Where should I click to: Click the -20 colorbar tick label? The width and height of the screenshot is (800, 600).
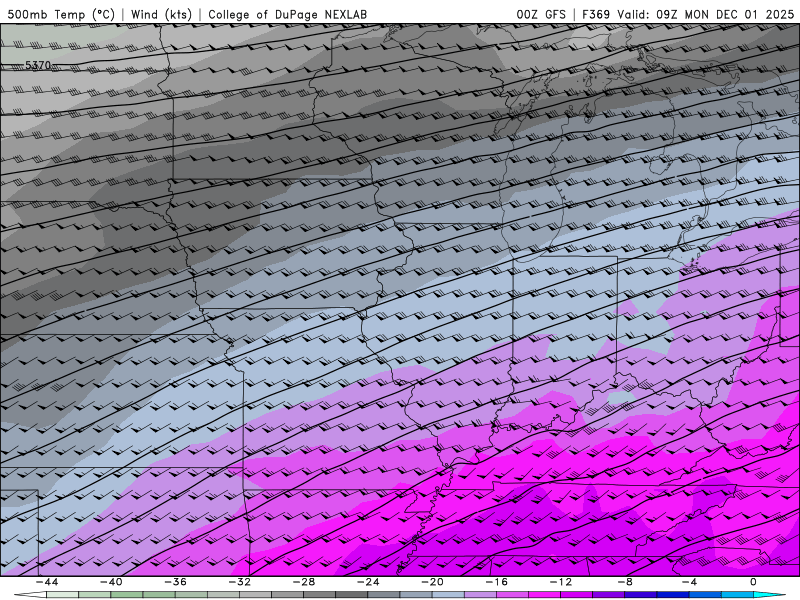click(432, 582)
